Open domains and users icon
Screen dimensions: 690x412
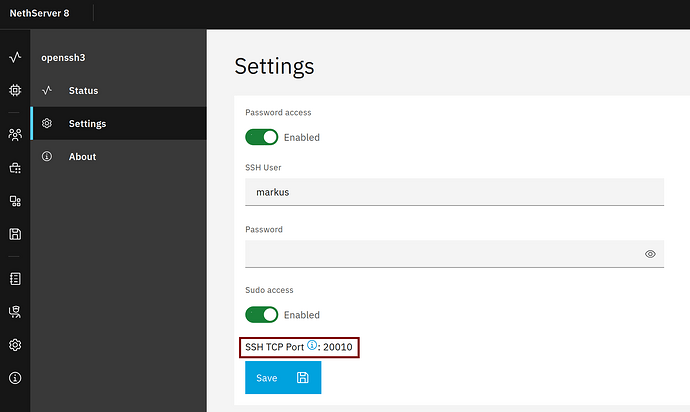coord(15,134)
